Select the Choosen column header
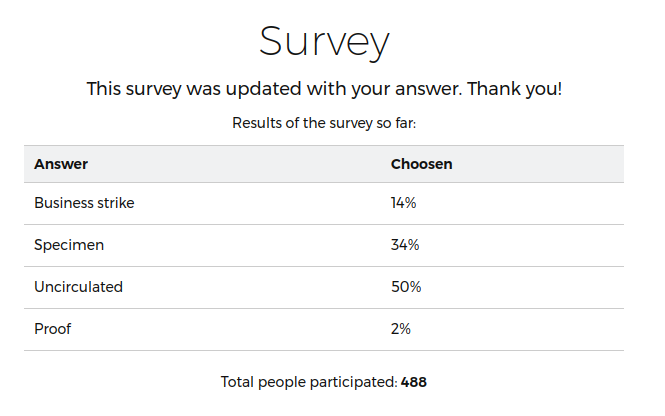 tap(421, 164)
